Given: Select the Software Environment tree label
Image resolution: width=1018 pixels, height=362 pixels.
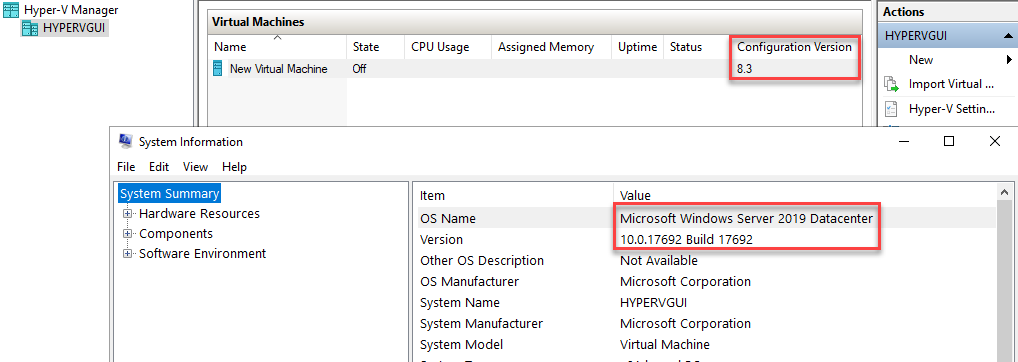Looking at the screenshot, I should [x=203, y=254].
